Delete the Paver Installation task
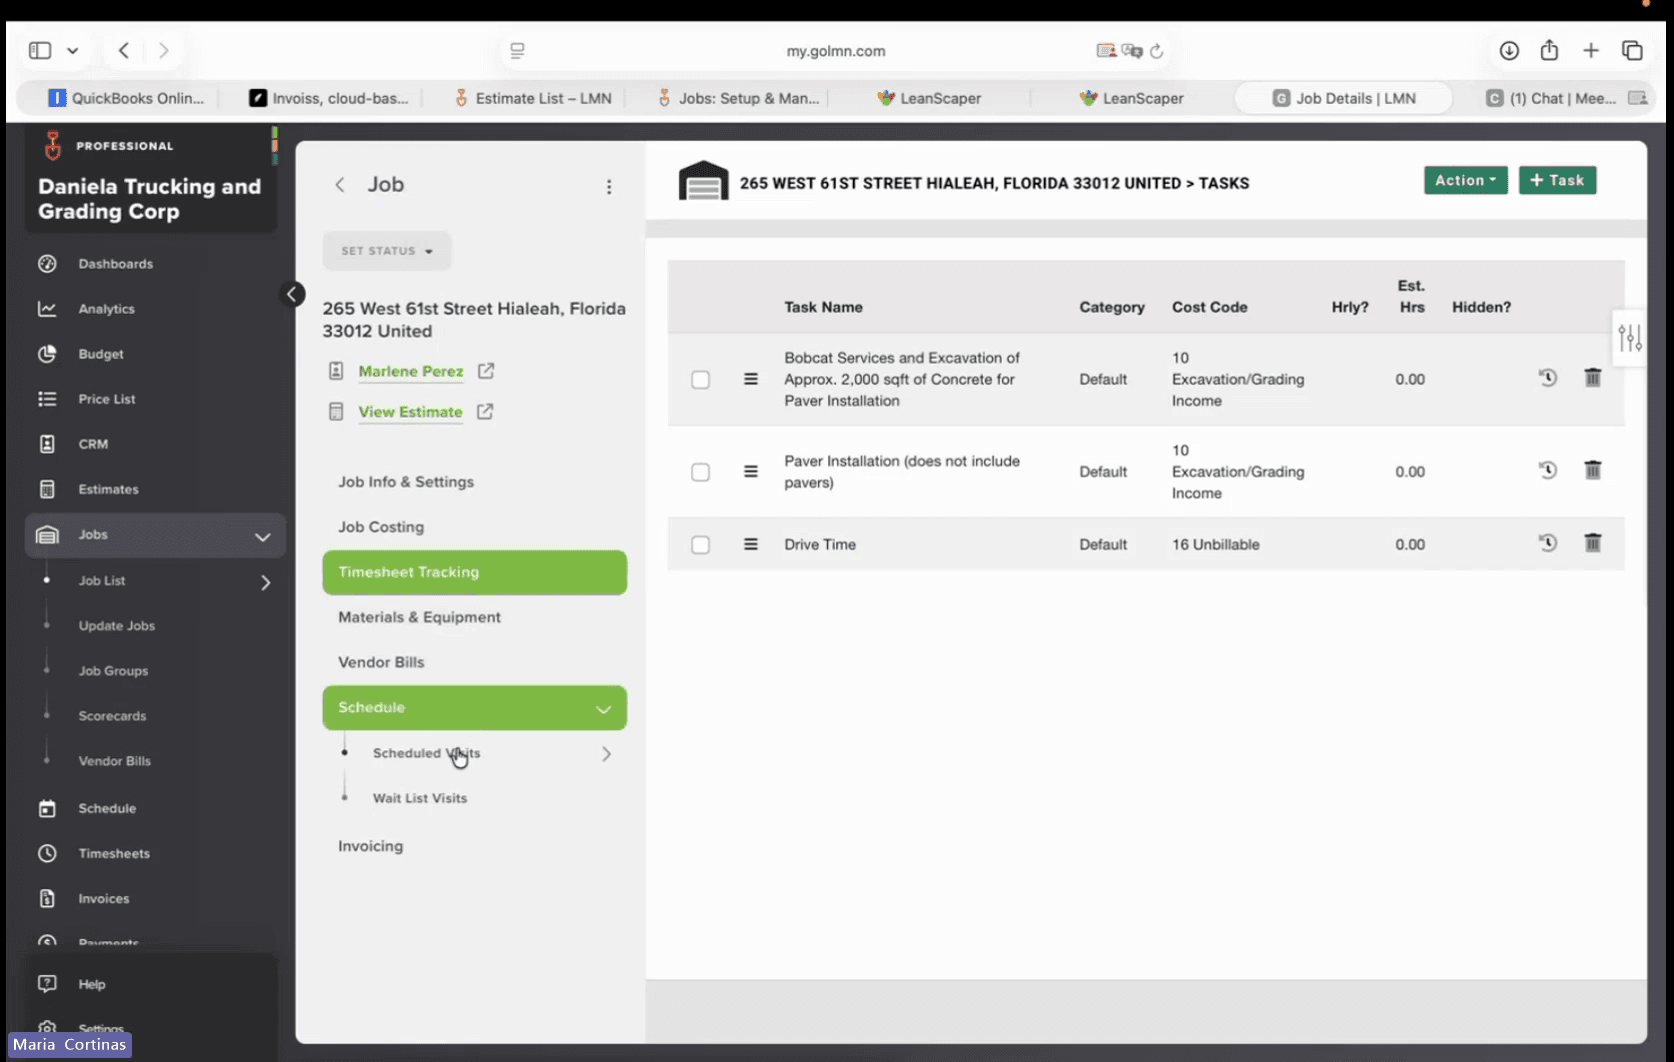The height and width of the screenshot is (1062, 1674). [x=1593, y=470]
